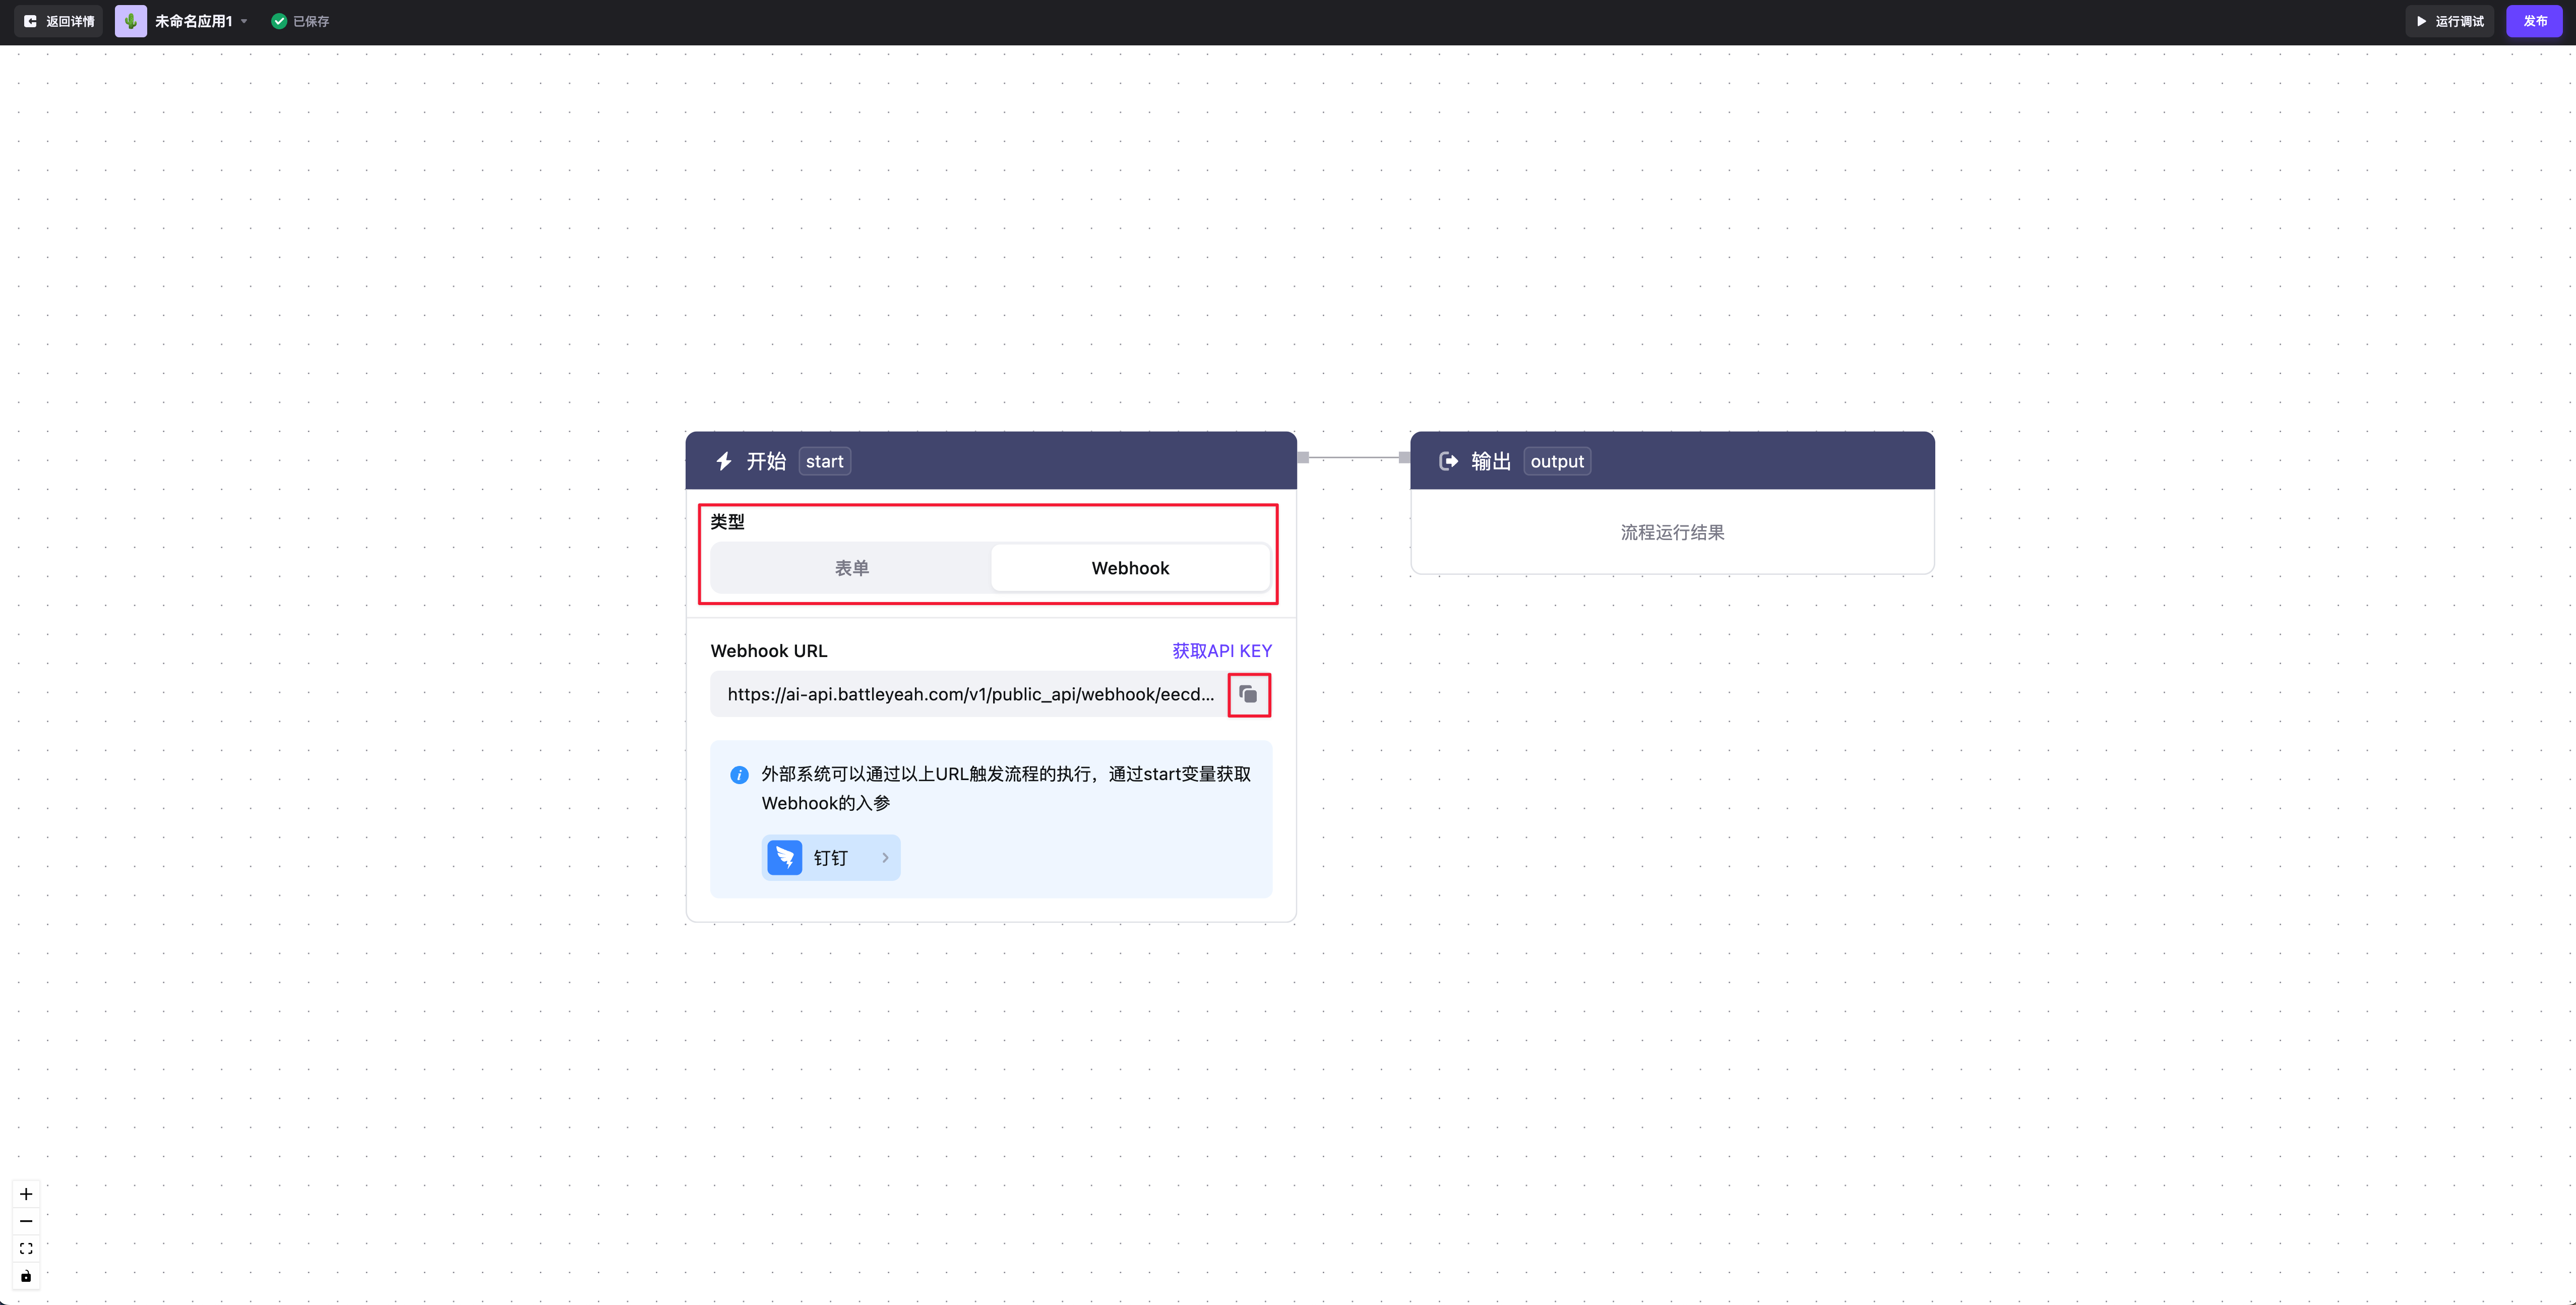Go back via 返回详情 button
Image resolution: width=2576 pixels, height=1305 pixels.
click(59, 21)
